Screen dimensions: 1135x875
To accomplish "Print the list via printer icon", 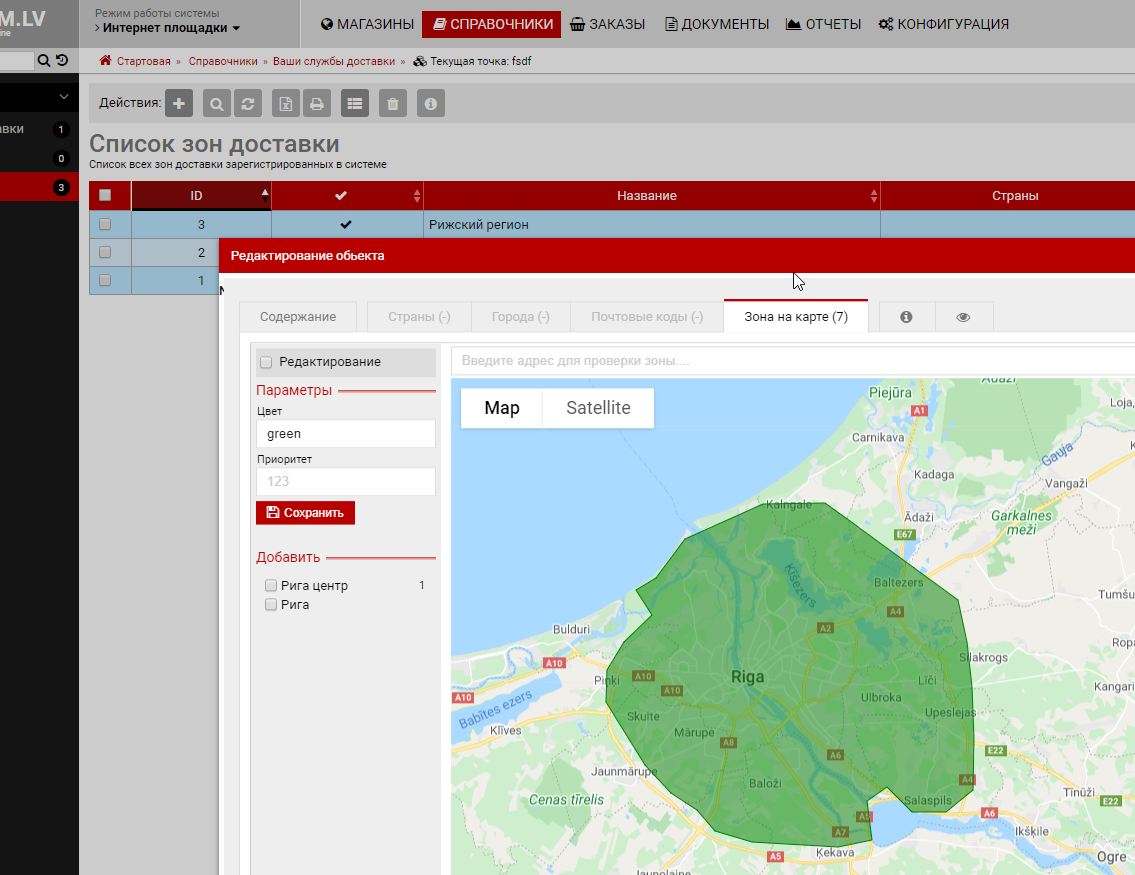I will [x=316, y=103].
